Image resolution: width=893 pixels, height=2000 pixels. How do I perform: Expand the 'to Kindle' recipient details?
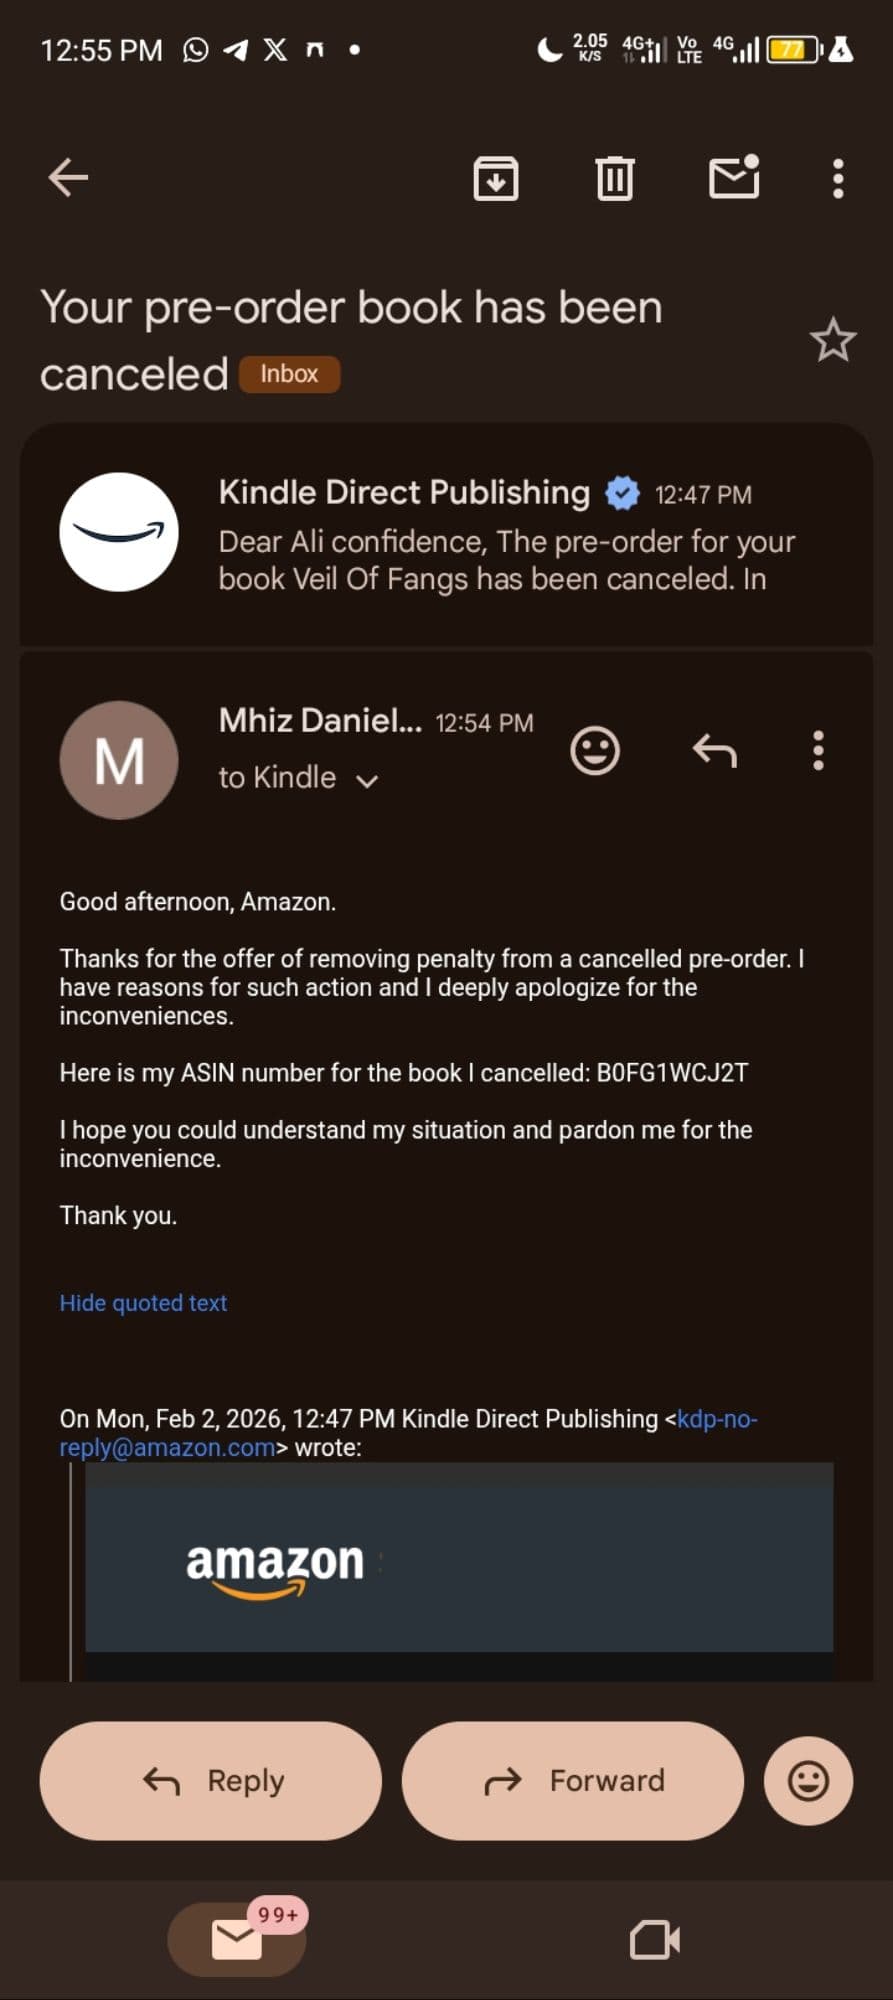pos(367,781)
